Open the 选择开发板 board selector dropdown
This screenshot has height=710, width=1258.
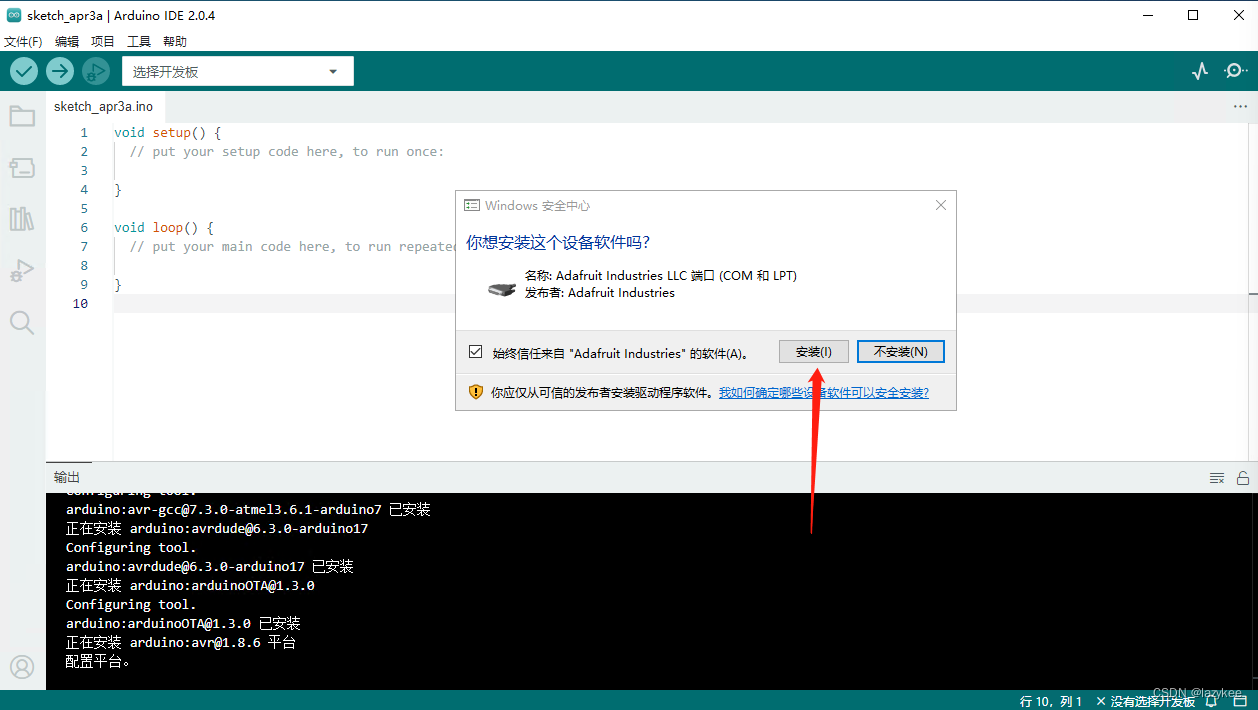tap(236, 71)
